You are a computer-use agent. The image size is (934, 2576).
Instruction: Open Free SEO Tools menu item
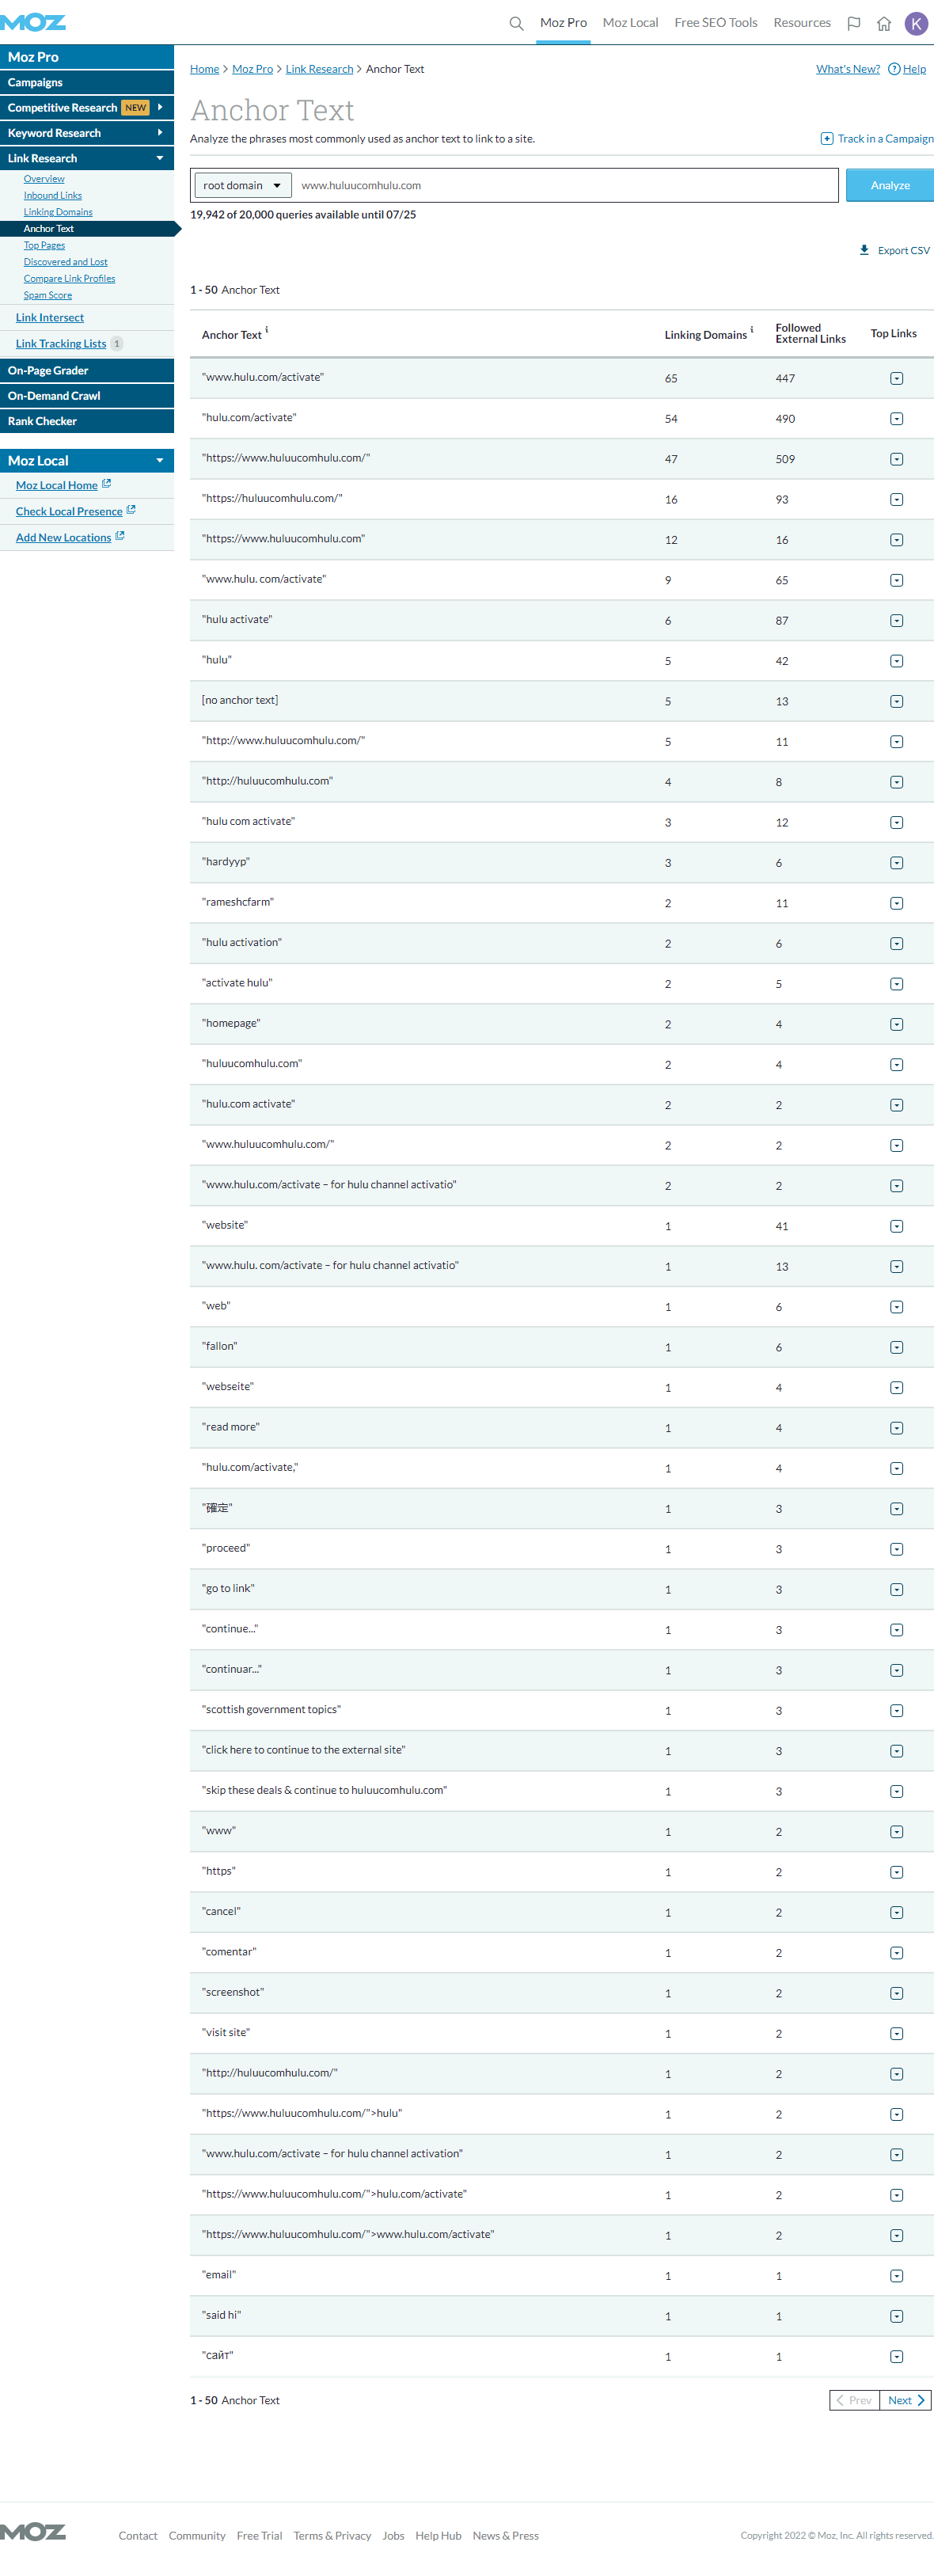tap(715, 23)
